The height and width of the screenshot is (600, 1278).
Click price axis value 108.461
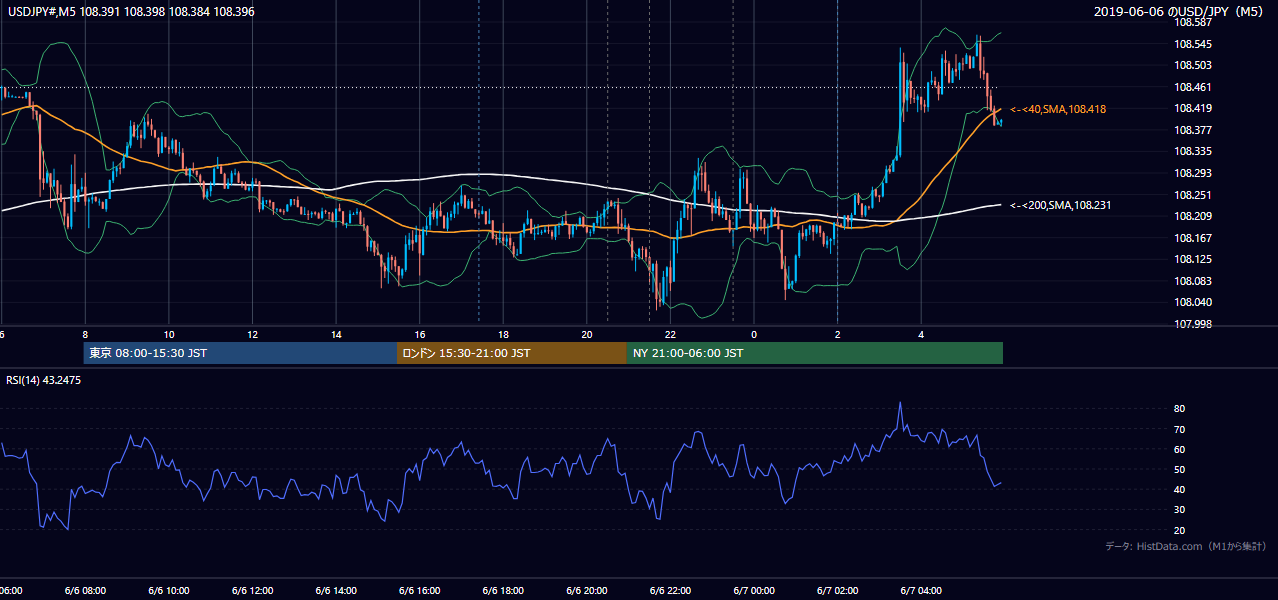tap(1193, 87)
